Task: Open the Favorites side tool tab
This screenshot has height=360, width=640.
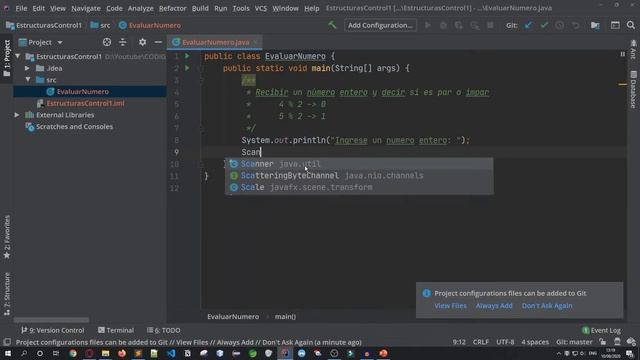Action: (7, 238)
